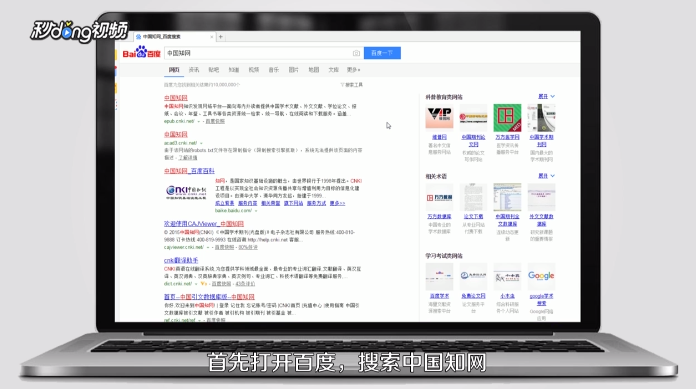Open the 欢迎使用CAJViewer_中国知网 result

(x=204, y=224)
